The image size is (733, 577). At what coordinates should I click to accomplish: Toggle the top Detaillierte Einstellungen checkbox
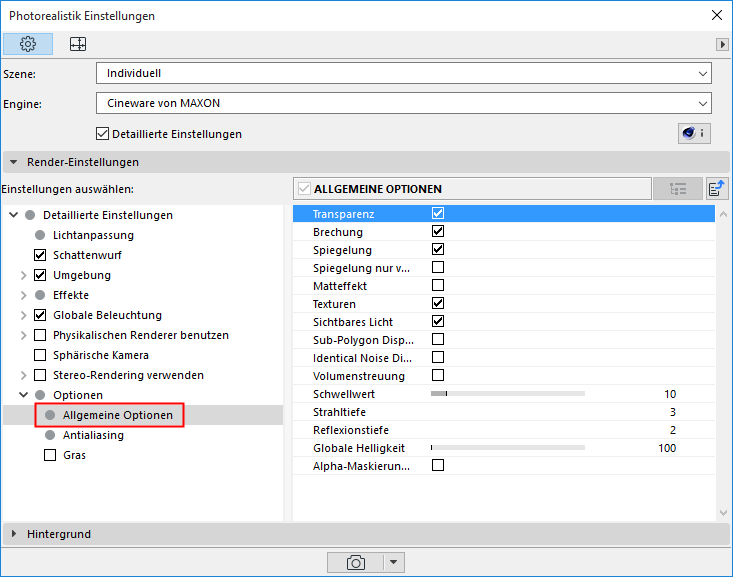[x=102, y=134]
